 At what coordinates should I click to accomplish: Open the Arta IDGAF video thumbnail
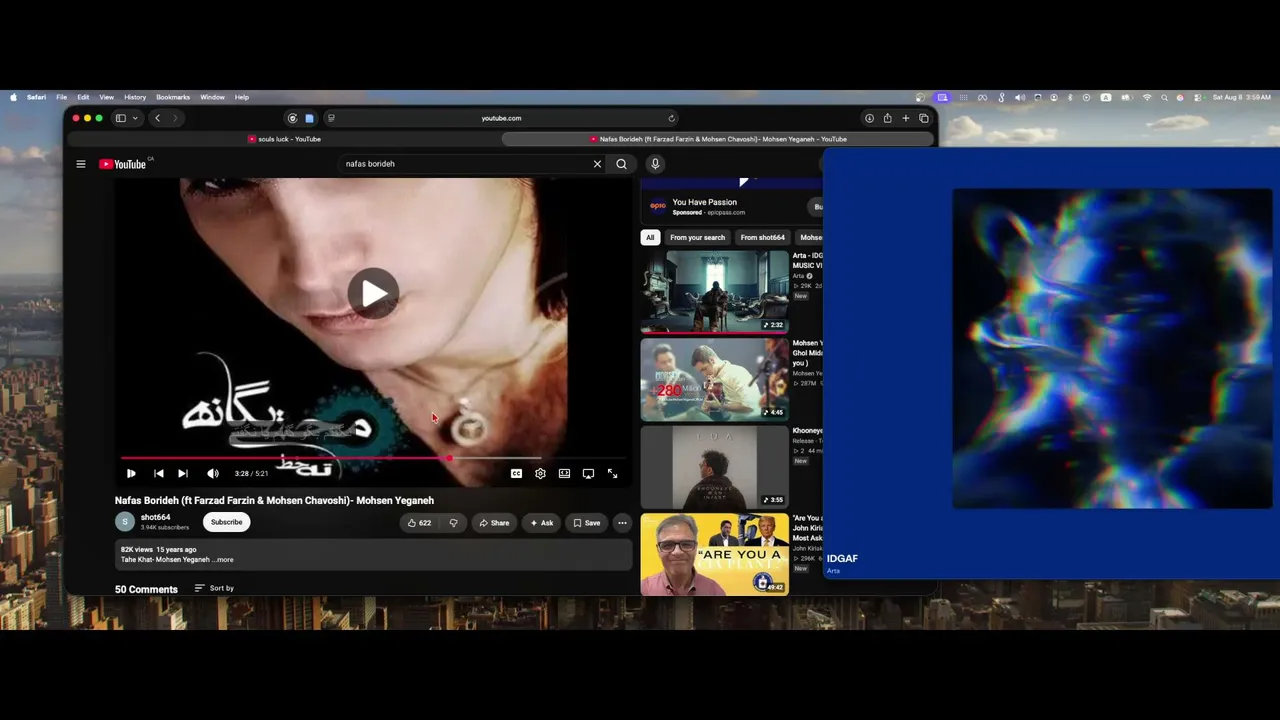point(714,291)
